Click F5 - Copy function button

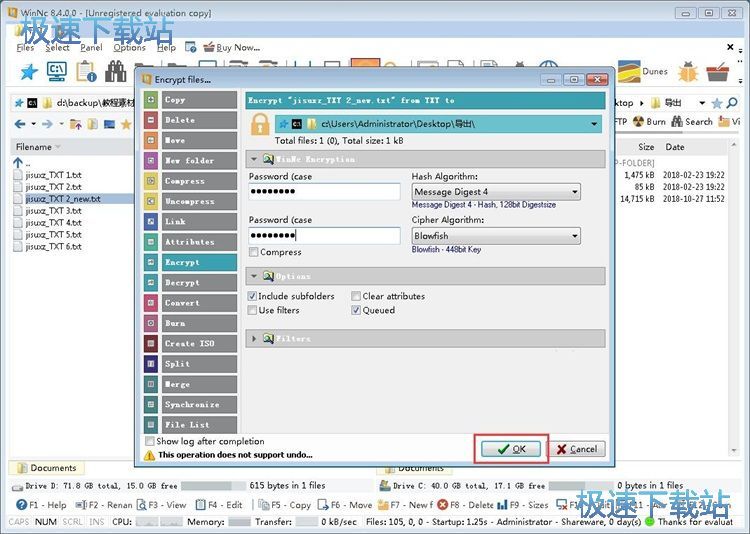click(285, 505)
